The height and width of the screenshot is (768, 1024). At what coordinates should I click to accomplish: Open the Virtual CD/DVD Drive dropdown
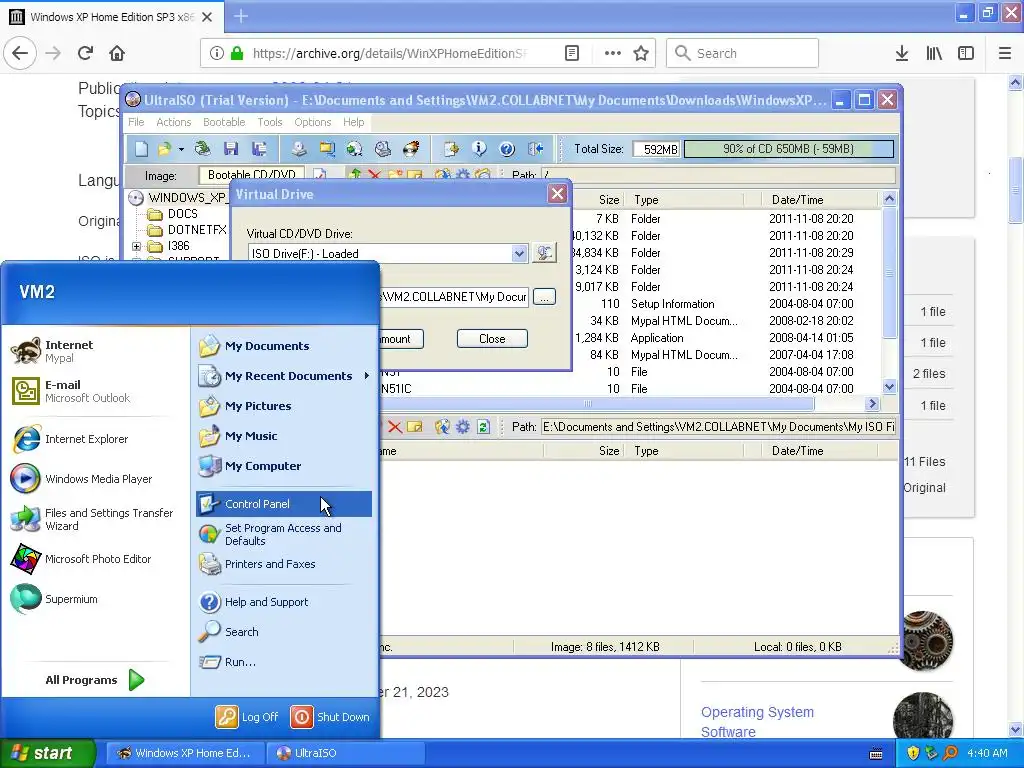tap(519, 253)
